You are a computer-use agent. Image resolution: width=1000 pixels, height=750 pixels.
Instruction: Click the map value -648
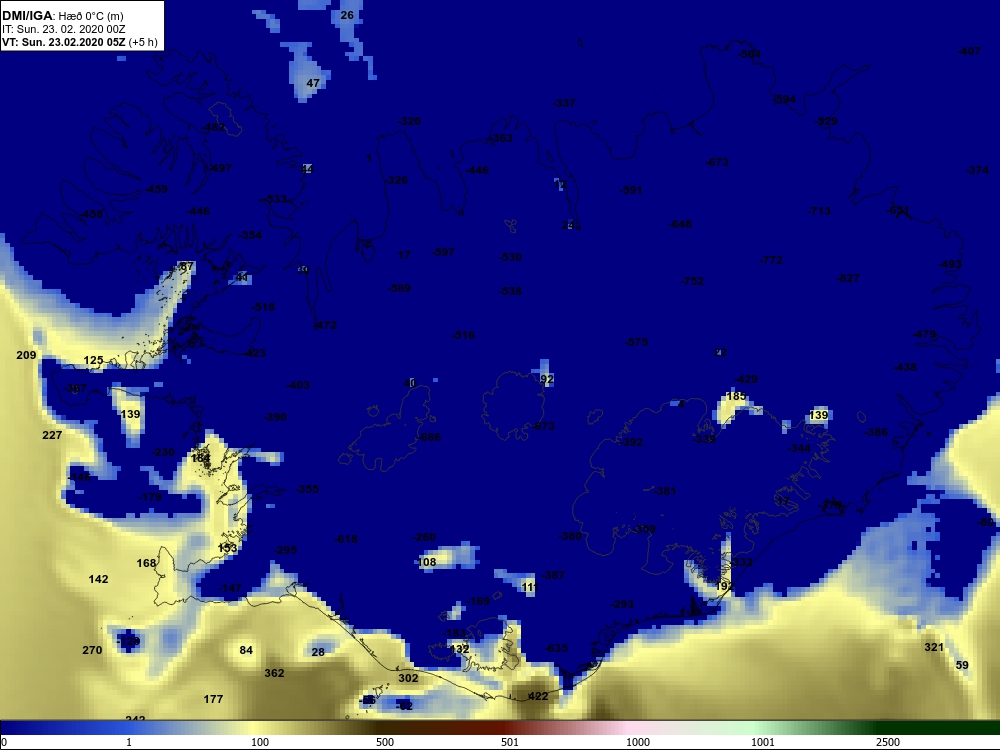[680, 224]
